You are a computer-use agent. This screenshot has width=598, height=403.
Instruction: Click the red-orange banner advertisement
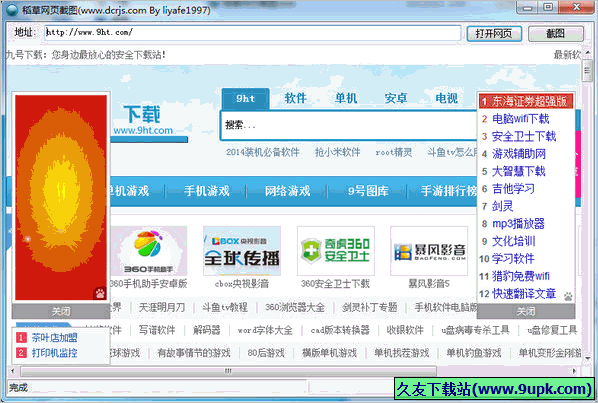coord(61,197)
